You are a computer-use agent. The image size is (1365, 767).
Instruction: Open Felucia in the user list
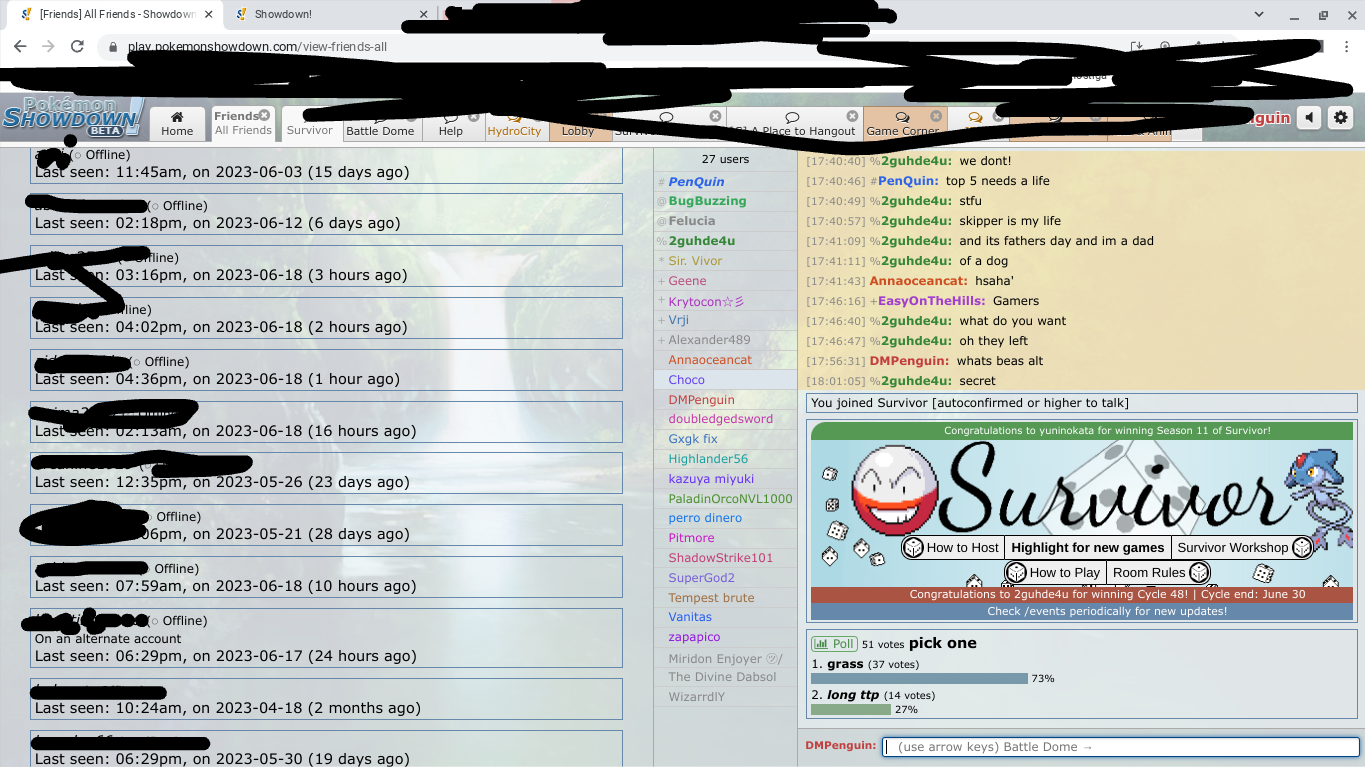tap(692, 221)
